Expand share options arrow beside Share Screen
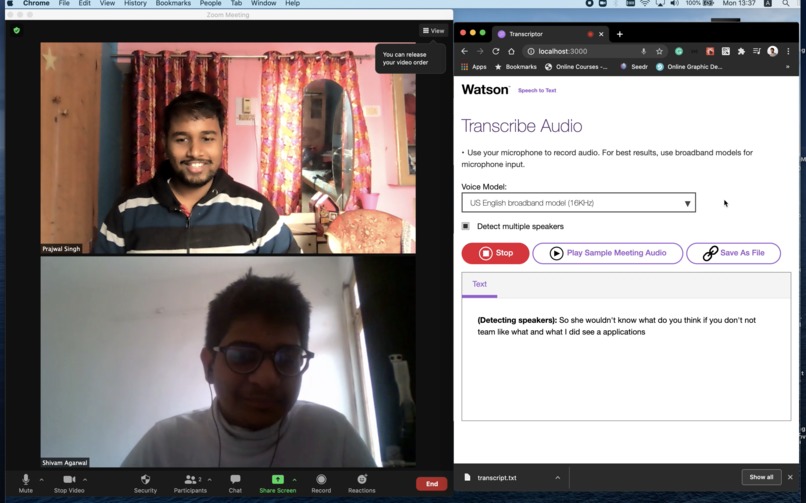This screenshot has height=503, width=806. (x=295, y=480)
